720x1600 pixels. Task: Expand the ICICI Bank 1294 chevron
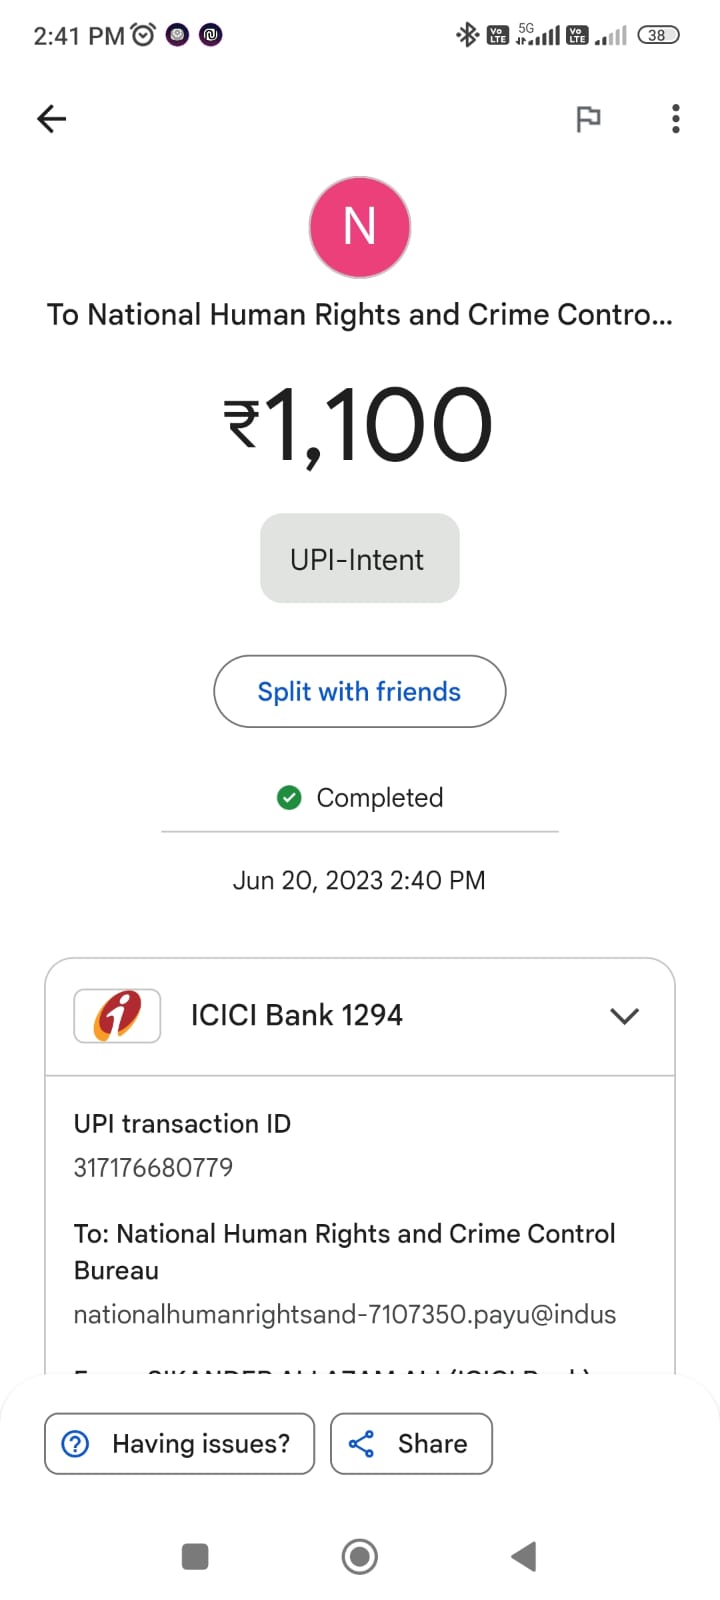pos(624,1016)
